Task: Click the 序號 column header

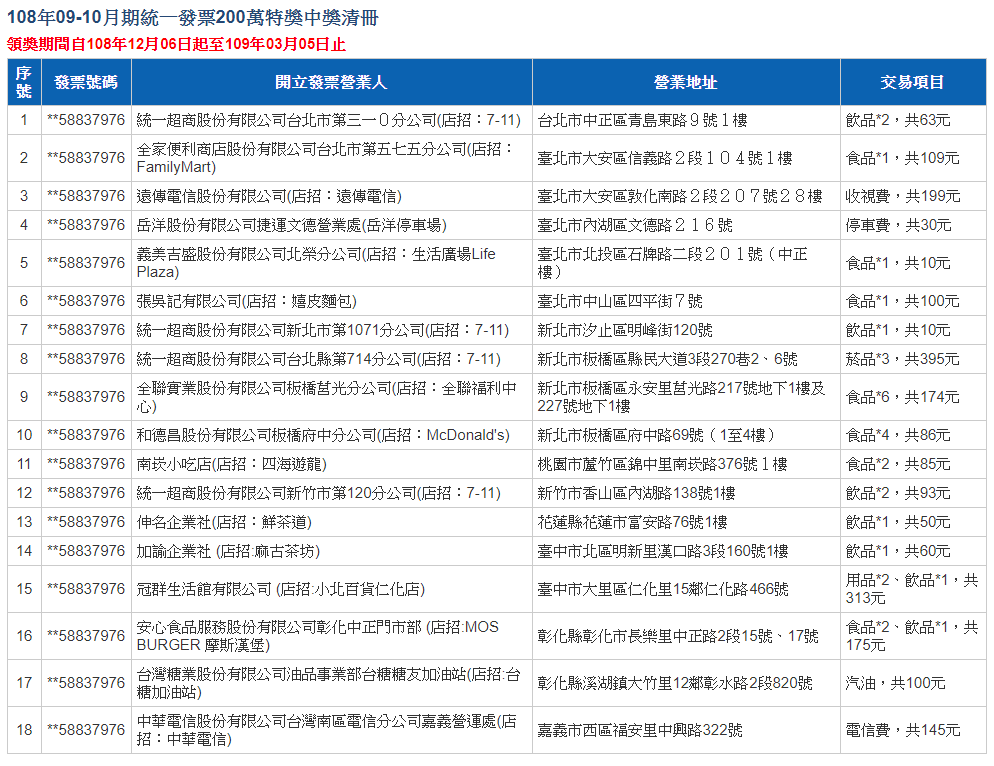Action: [x=24, y=82]
